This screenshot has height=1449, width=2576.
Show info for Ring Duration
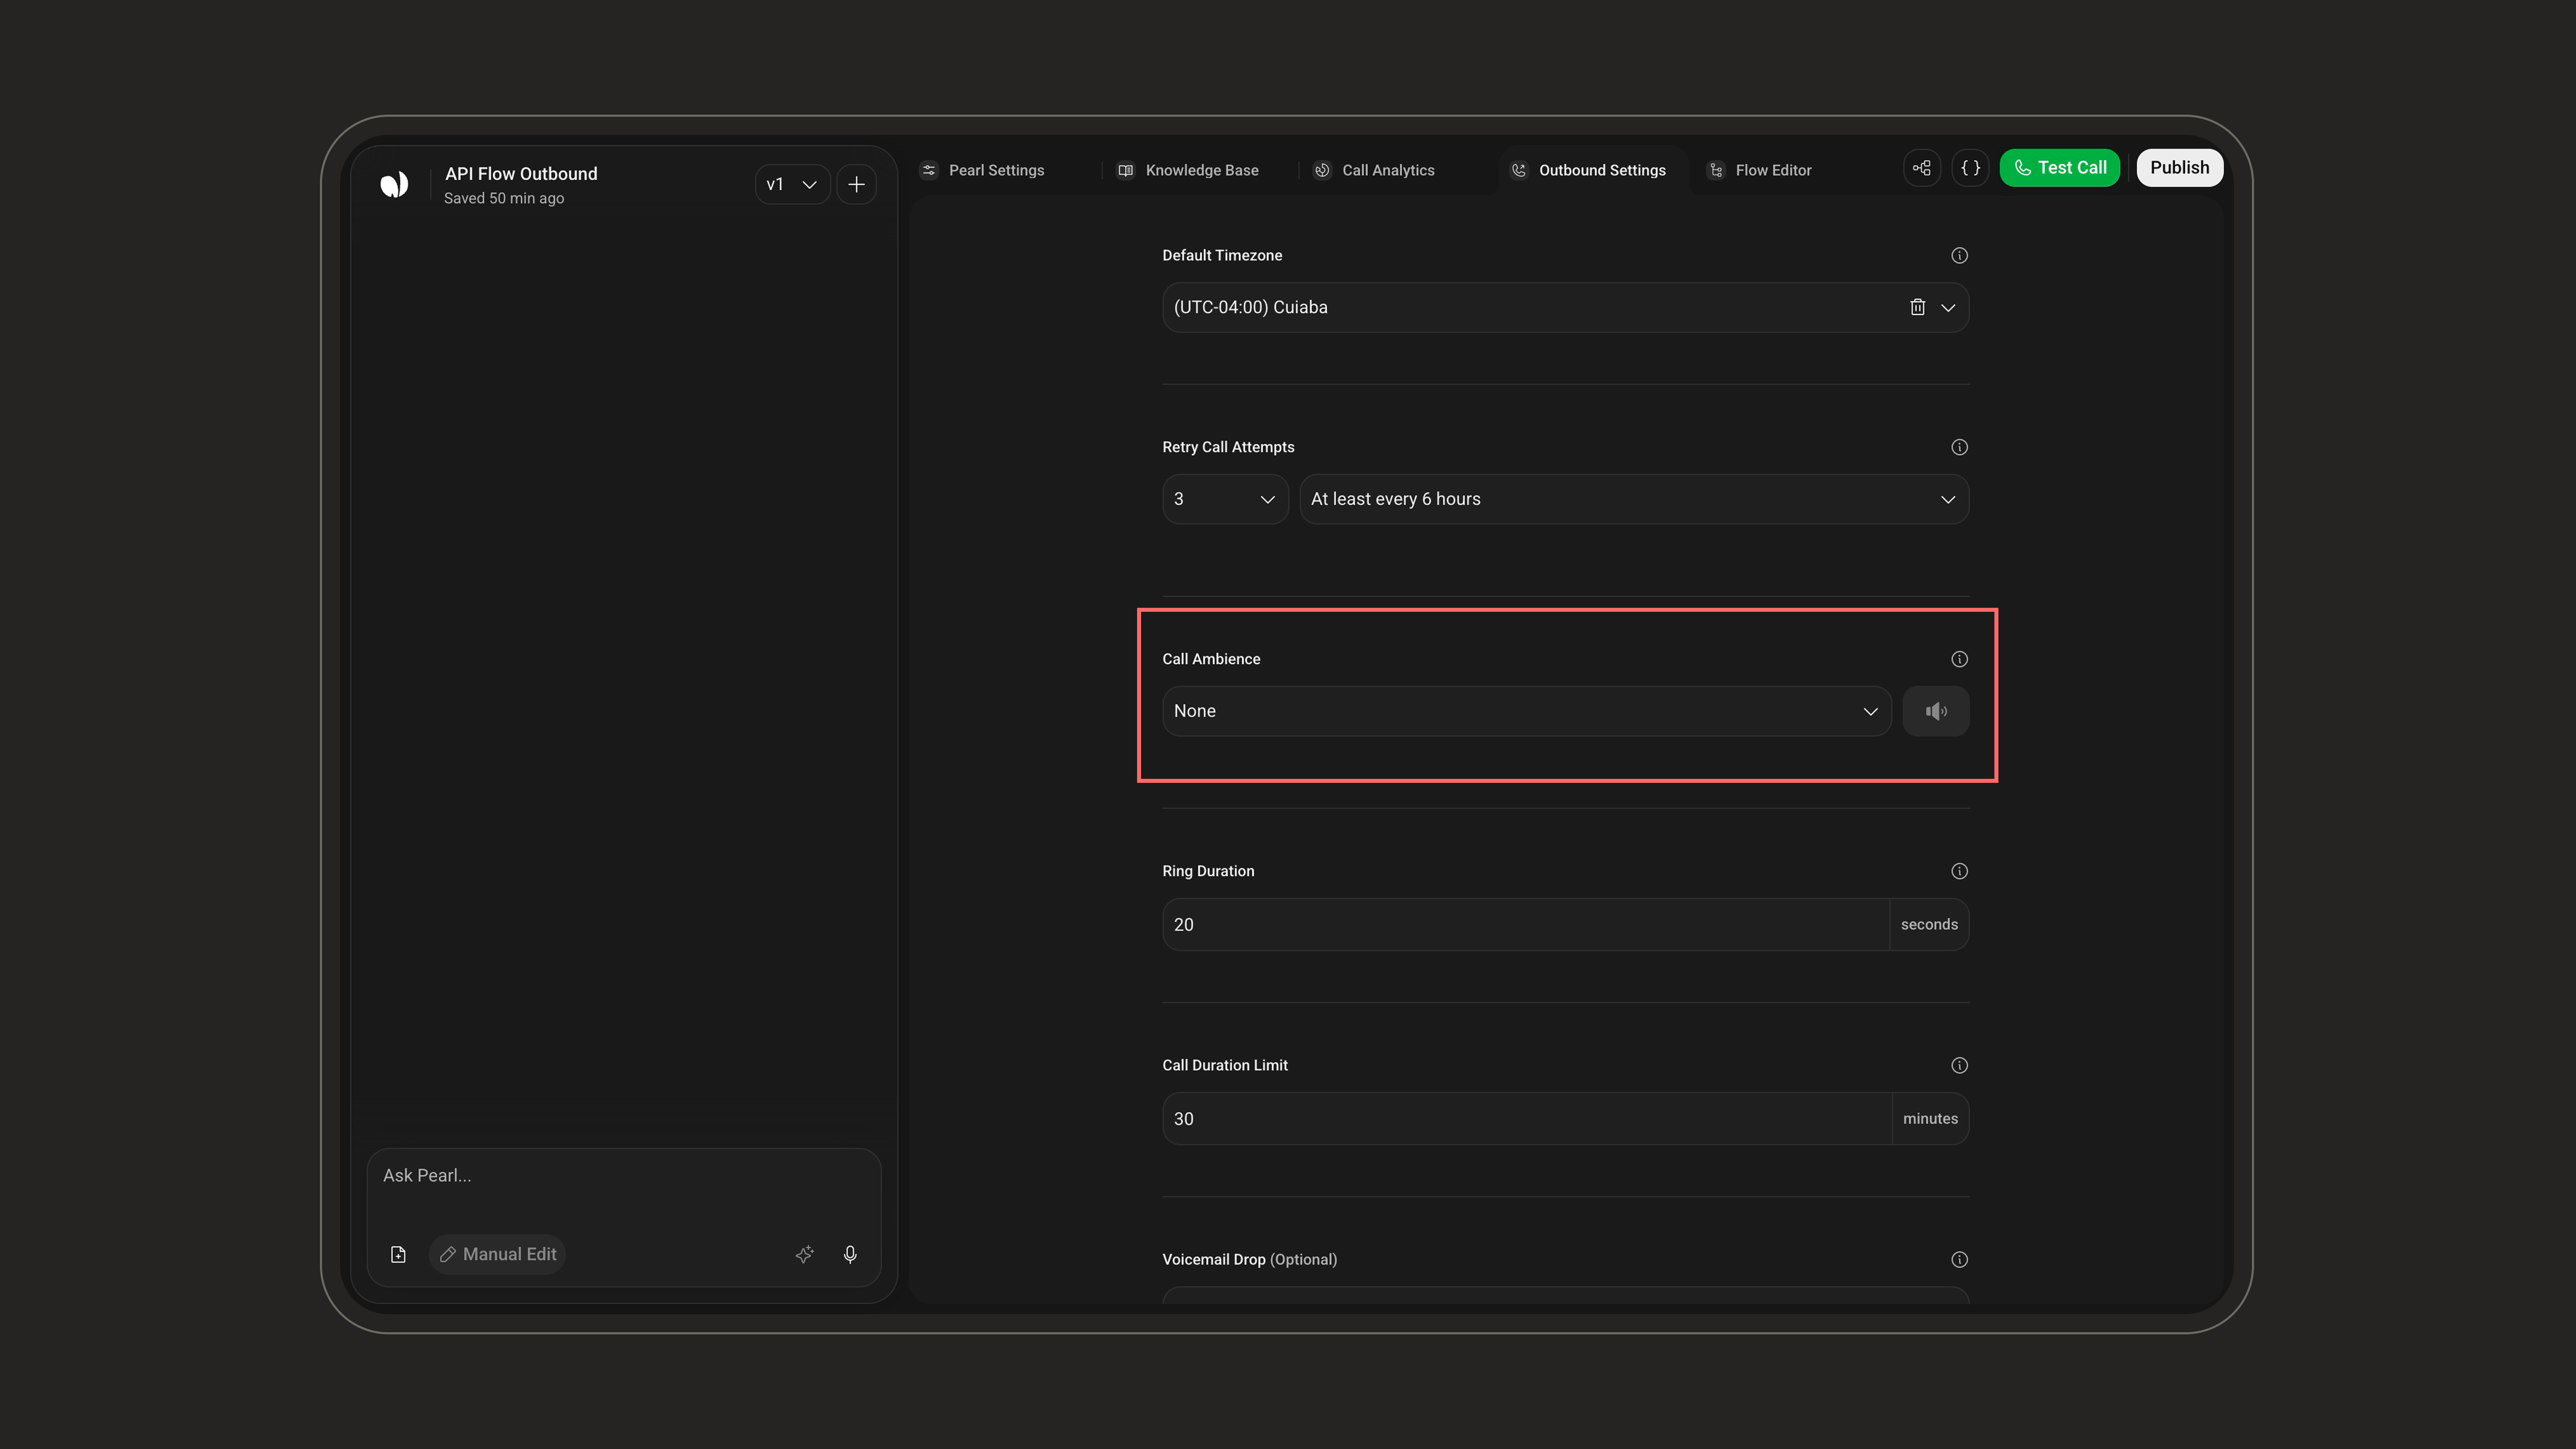(1959, 871)
